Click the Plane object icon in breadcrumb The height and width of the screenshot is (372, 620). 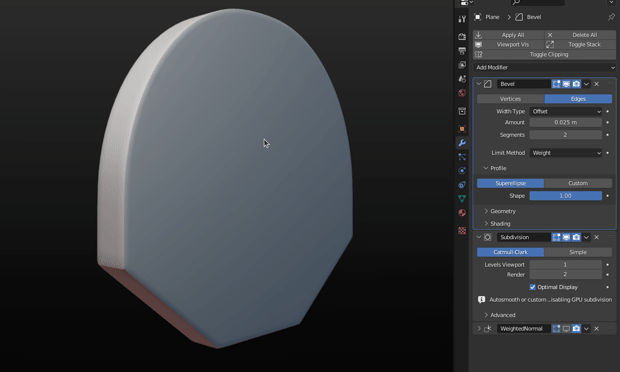click(478, 17)
